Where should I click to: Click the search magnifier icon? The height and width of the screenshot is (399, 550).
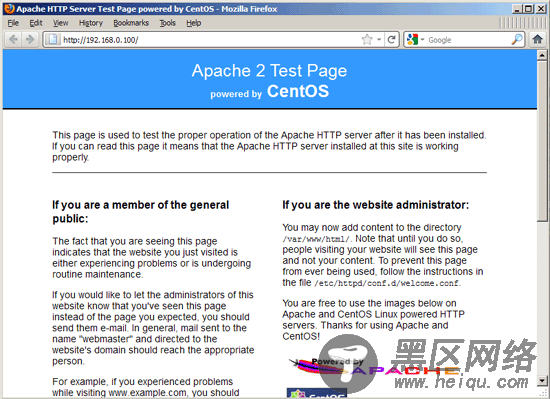click(517, 39)
